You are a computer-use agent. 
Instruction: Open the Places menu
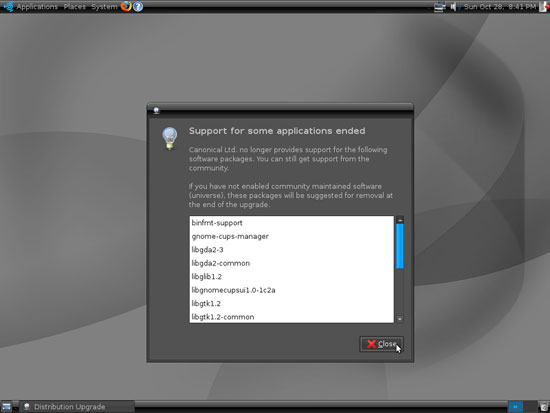click(74, 7)
